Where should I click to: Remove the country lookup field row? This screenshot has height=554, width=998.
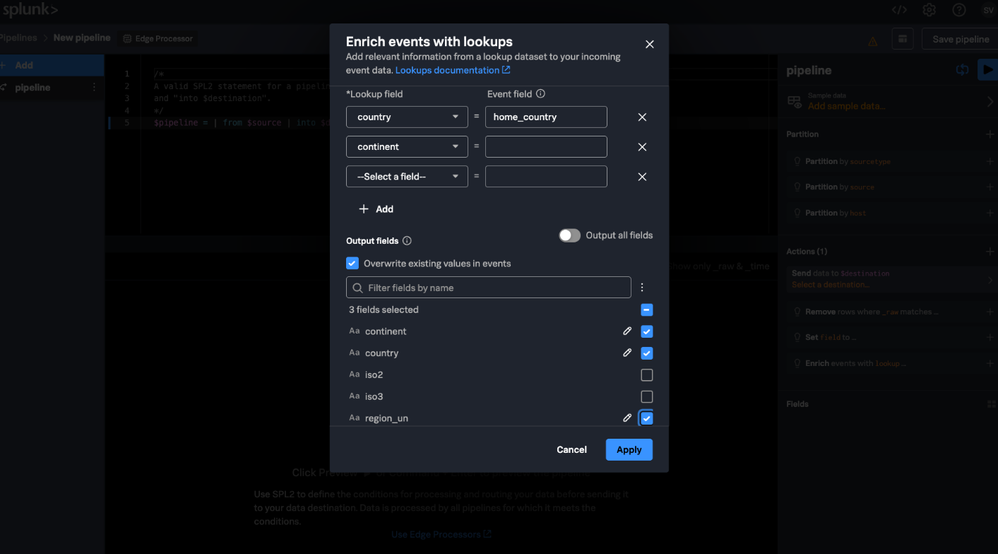pos(642,117)
